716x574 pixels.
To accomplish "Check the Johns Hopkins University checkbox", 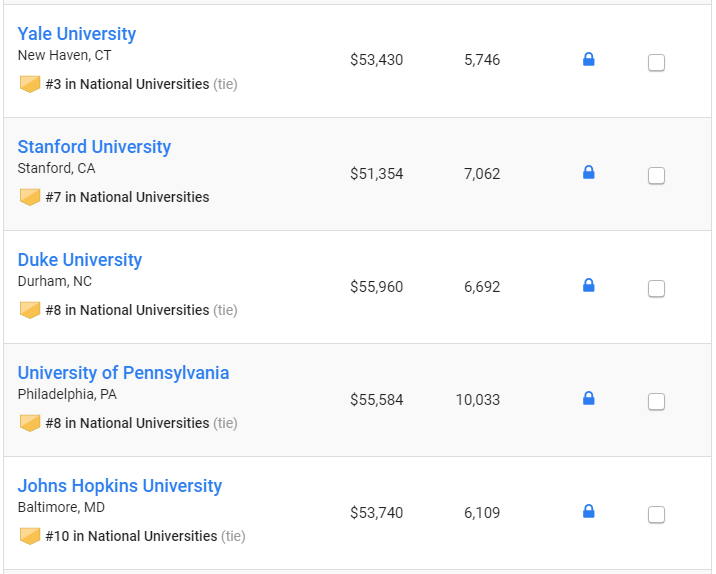I will (656, 515).
